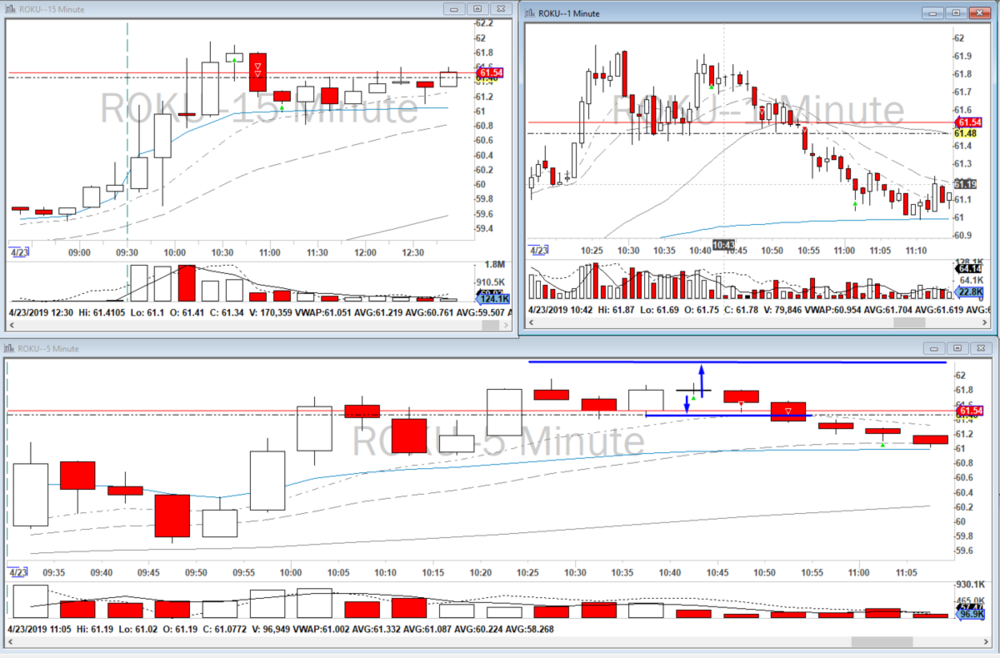This screenshot has height=658, width=1000.
Task: Select the red 61.54 price label on 15-minute chart
Action: [x=490, y=74]
